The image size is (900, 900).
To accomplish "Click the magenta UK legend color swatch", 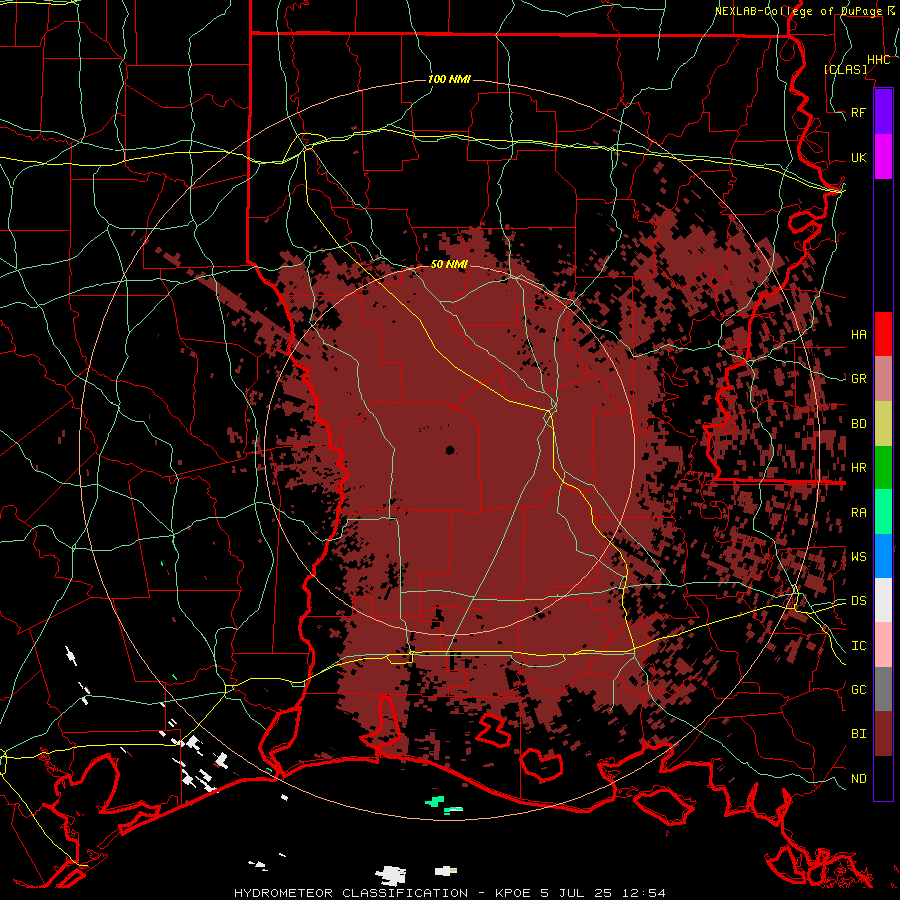I will pos(883,157).
